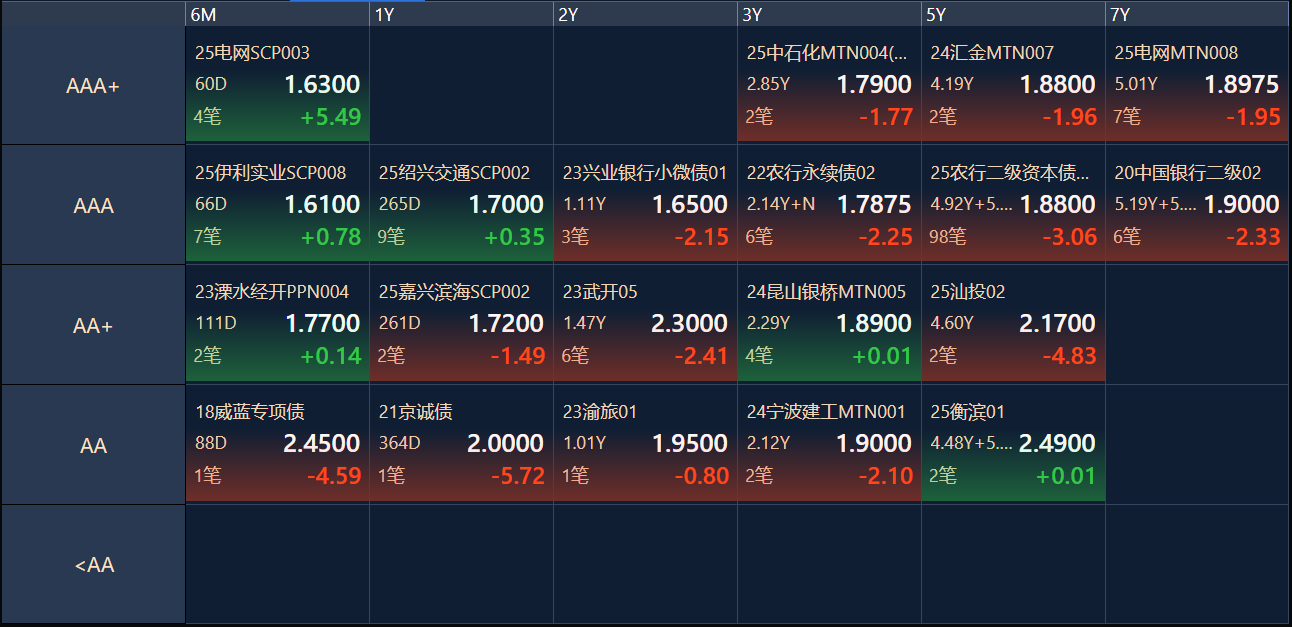Click trade count 98笔
Image resolution: width=1292 pixels, height=627 pixels.
[x=948, y=237]
